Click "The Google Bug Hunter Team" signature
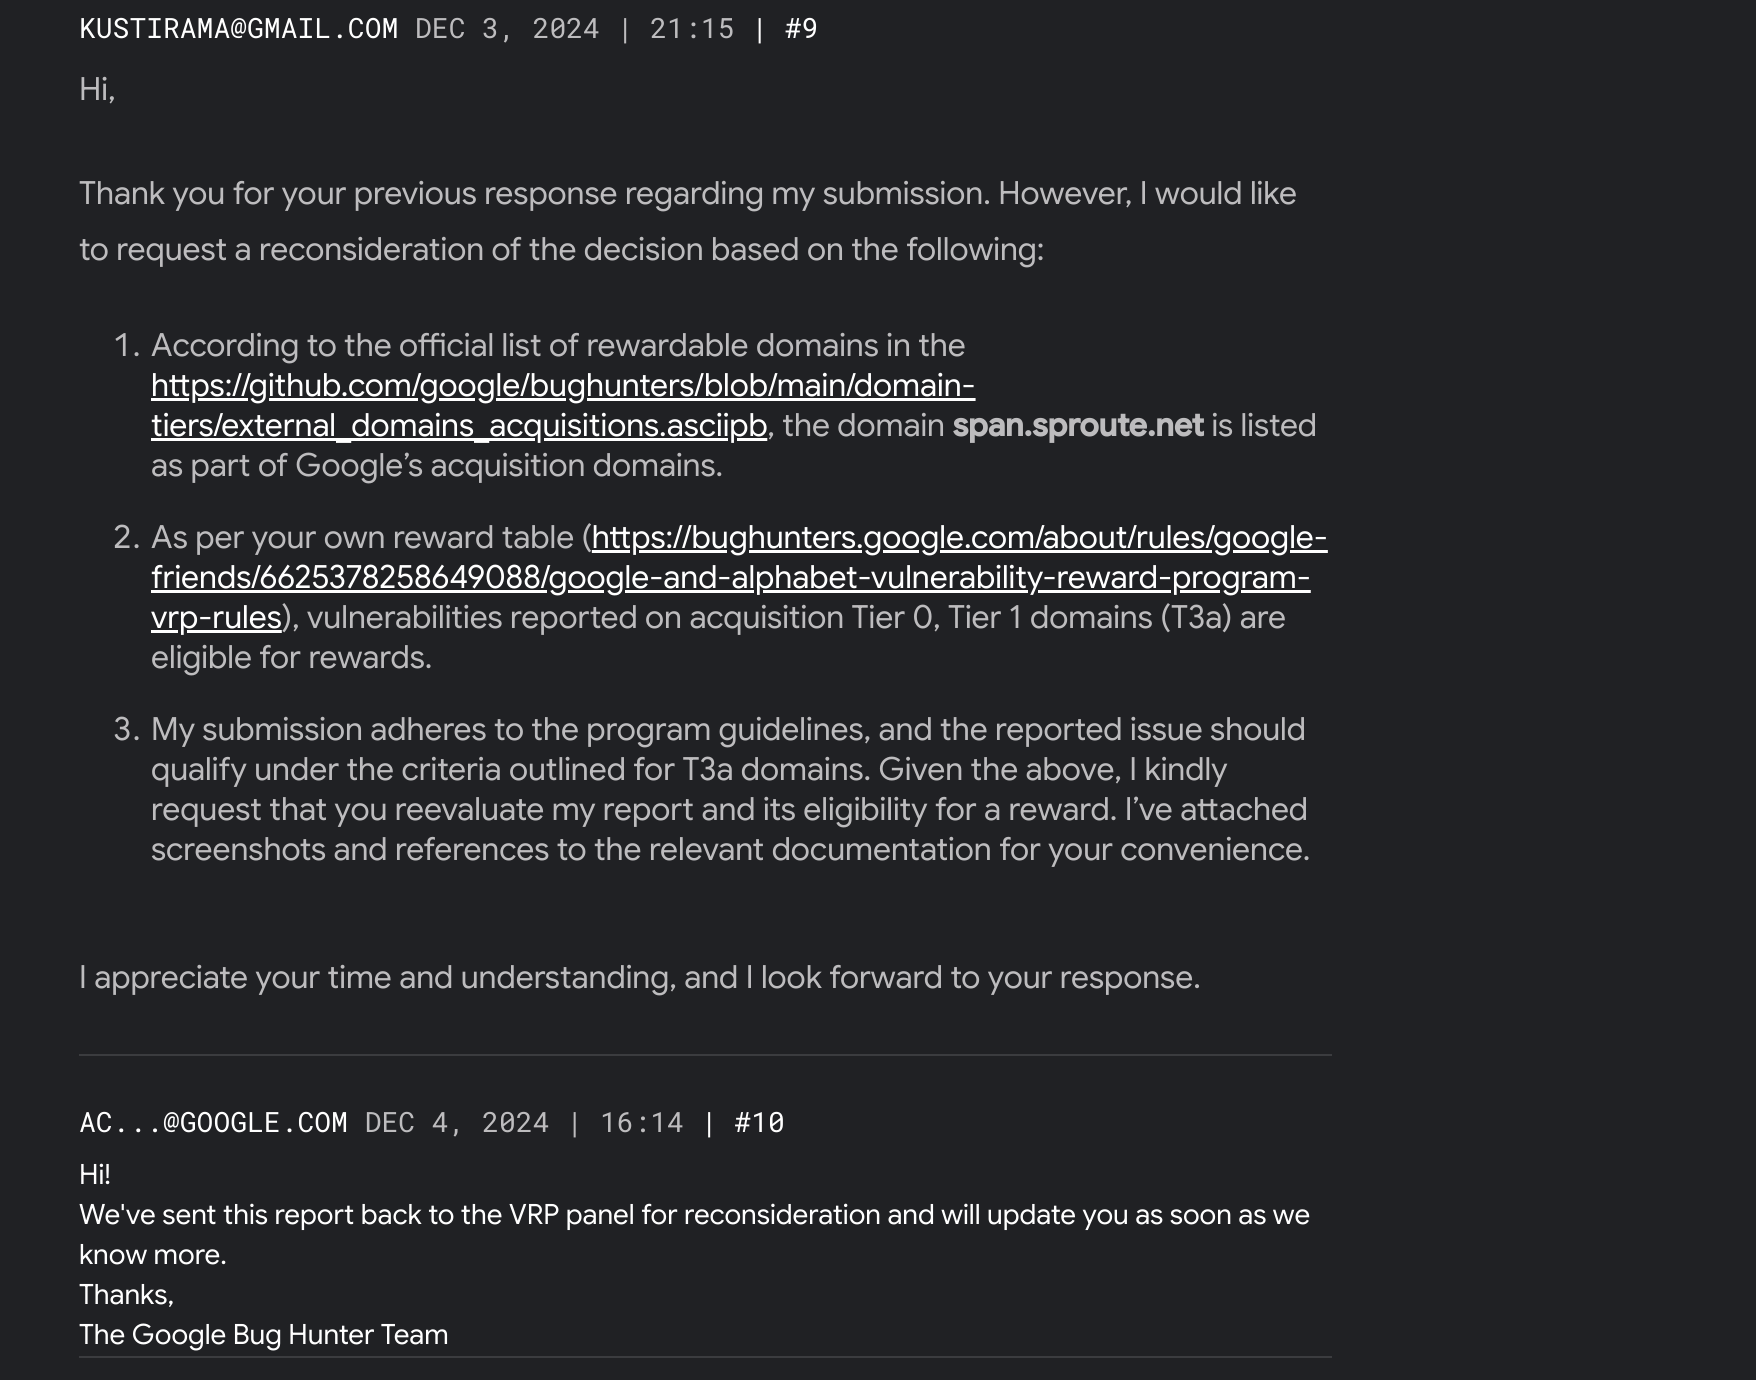 (263, 1334)
